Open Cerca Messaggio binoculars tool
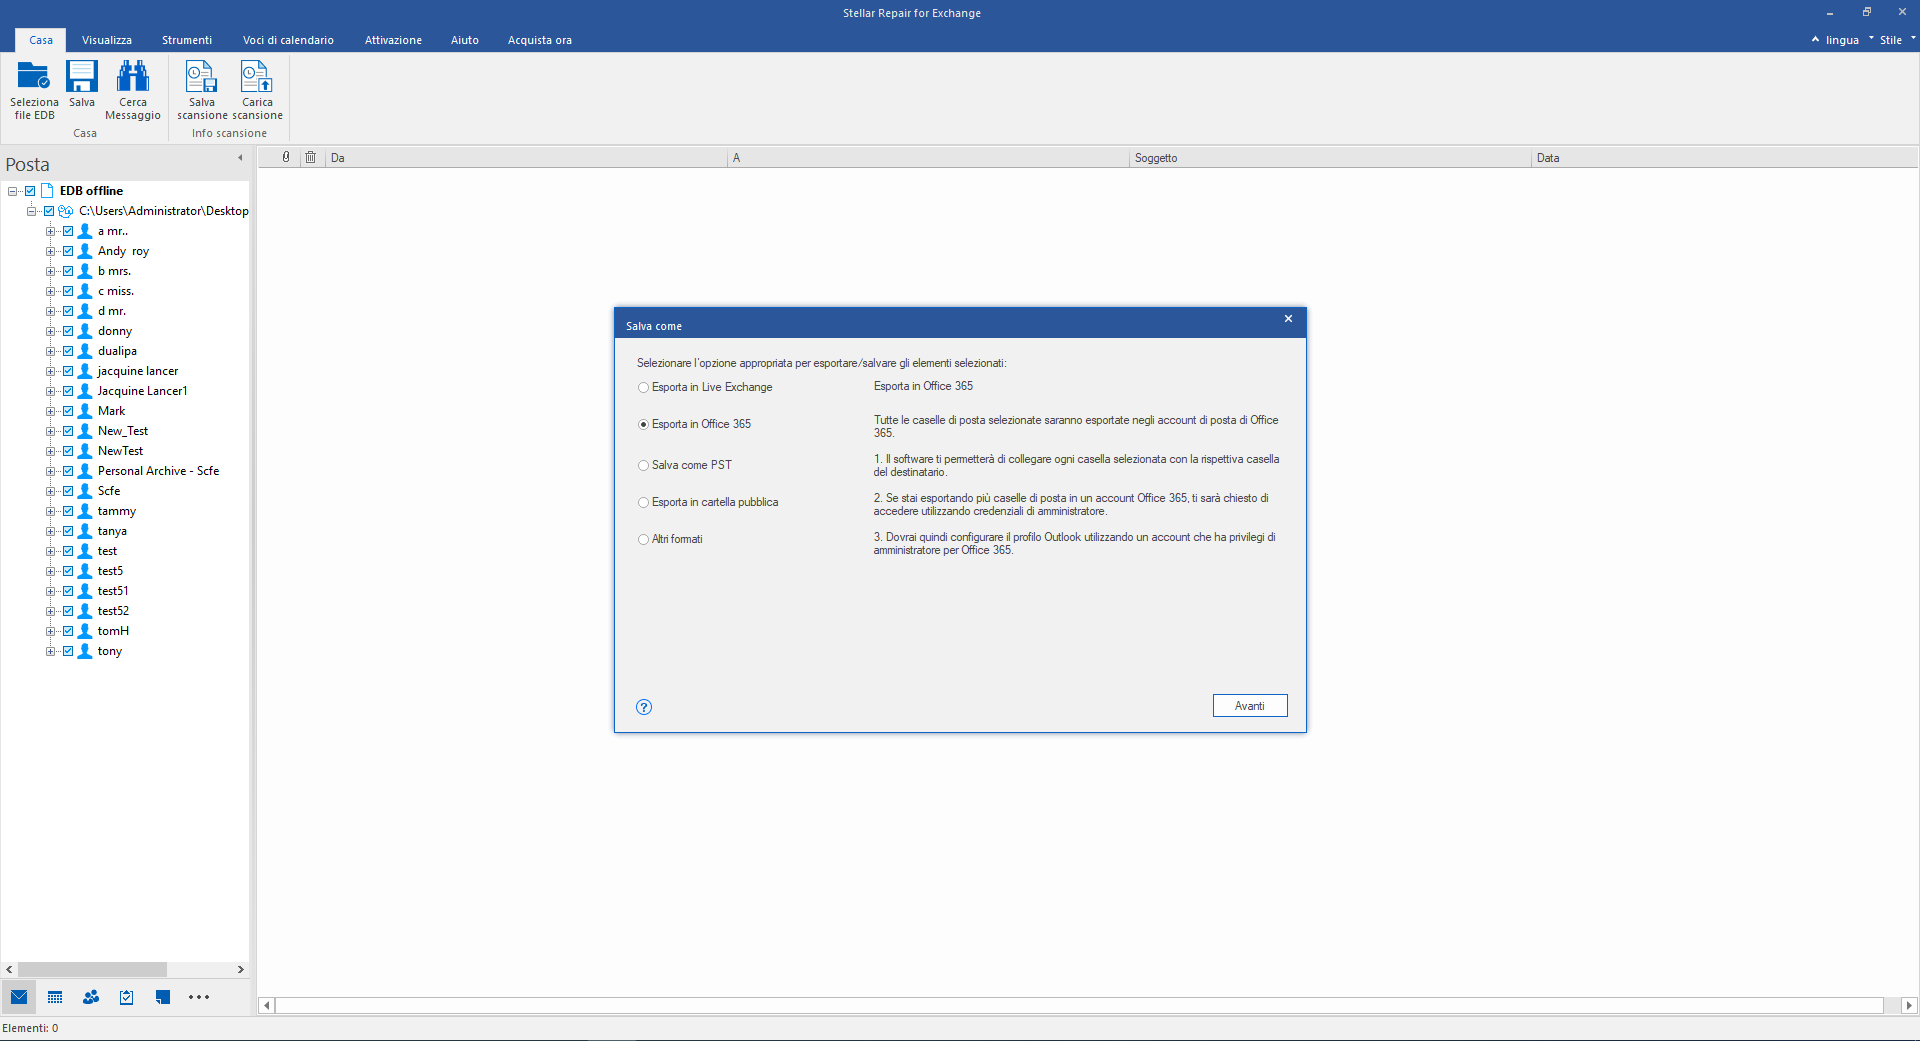The height and width of the screenshot is (1041, 1920). click(133, 90)
